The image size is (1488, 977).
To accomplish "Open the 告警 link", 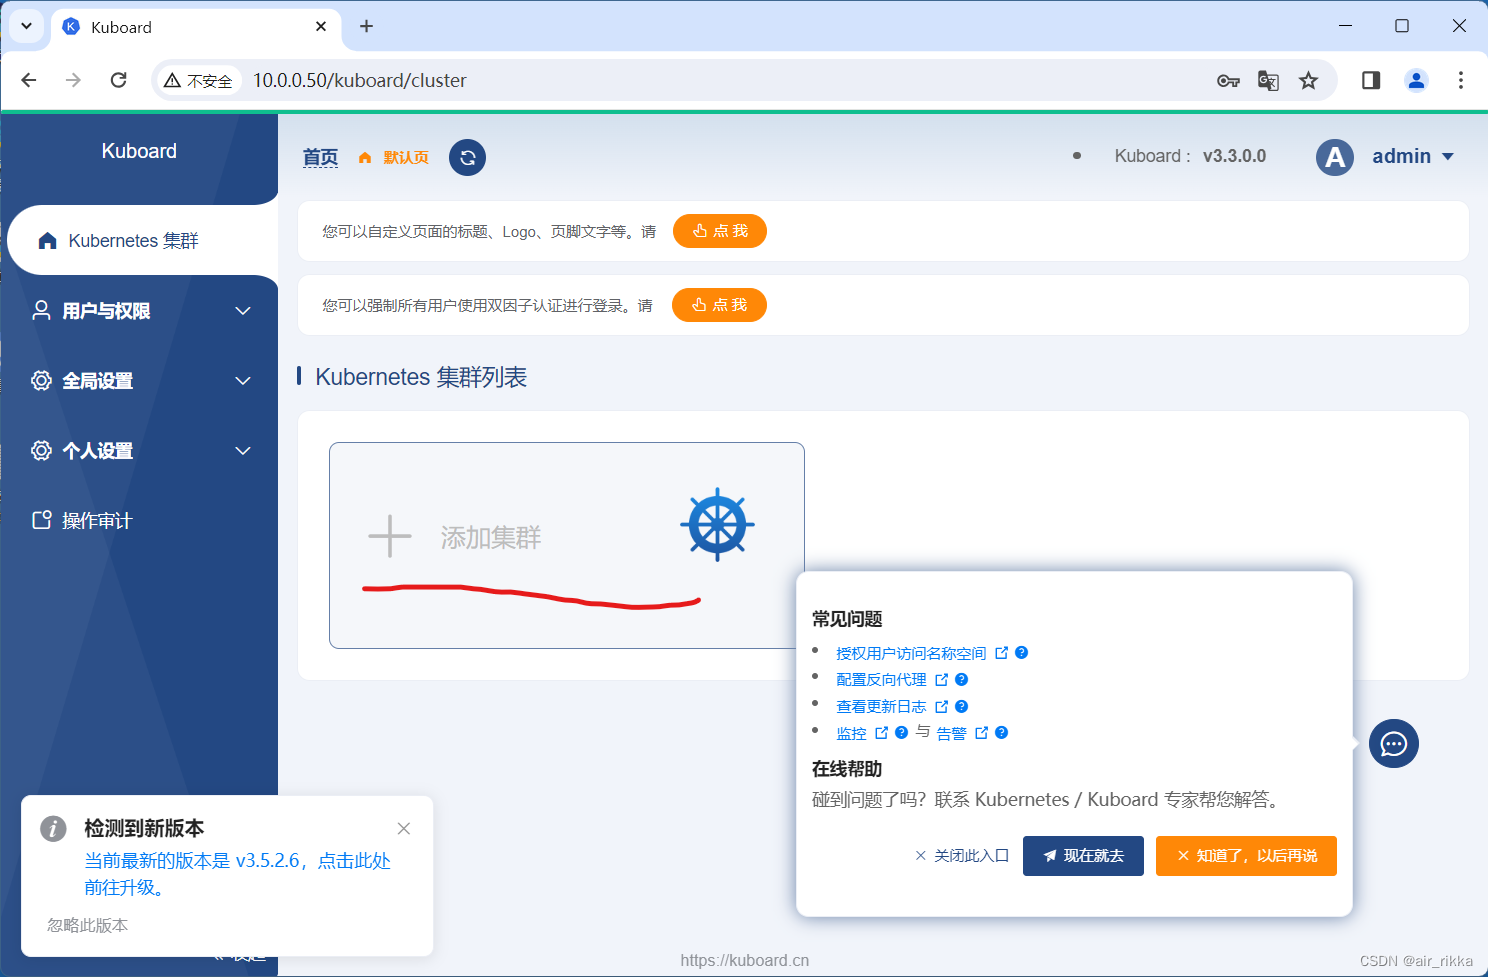I will click(951, 733).
